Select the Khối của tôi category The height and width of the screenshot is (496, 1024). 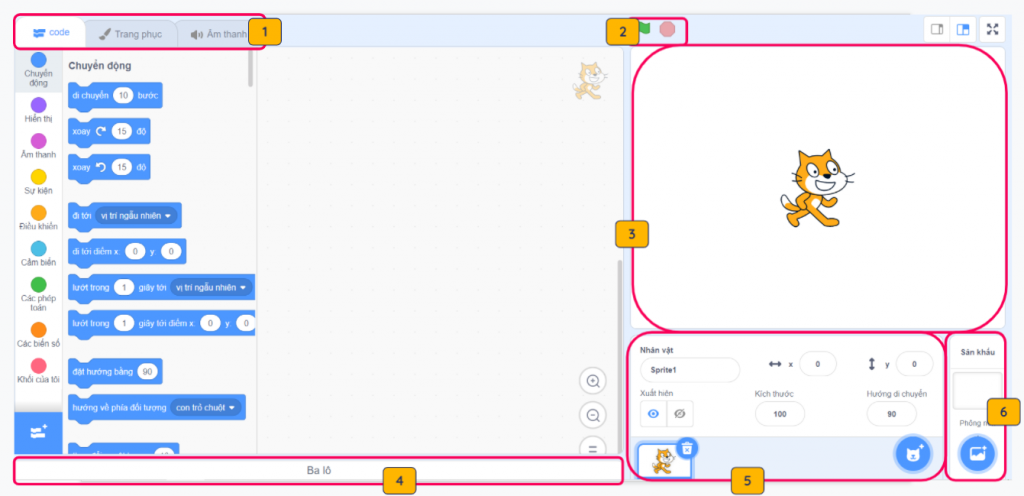tap(39, 371)
